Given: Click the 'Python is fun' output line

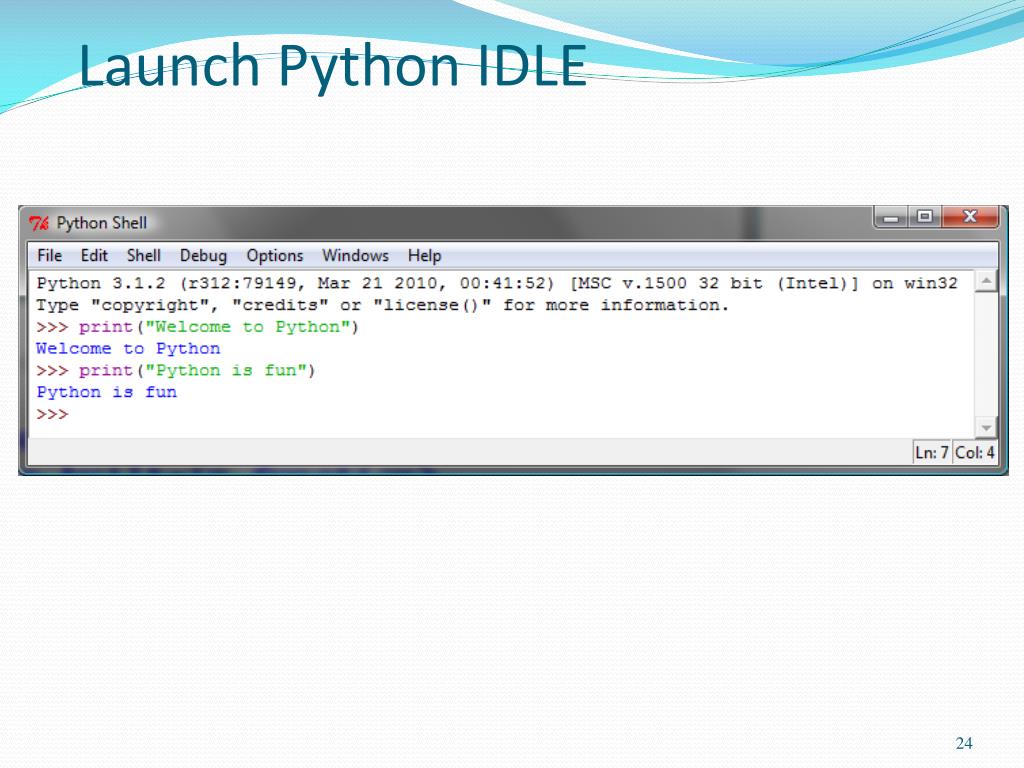Looking at the screenshot, I should coord(106,392).
